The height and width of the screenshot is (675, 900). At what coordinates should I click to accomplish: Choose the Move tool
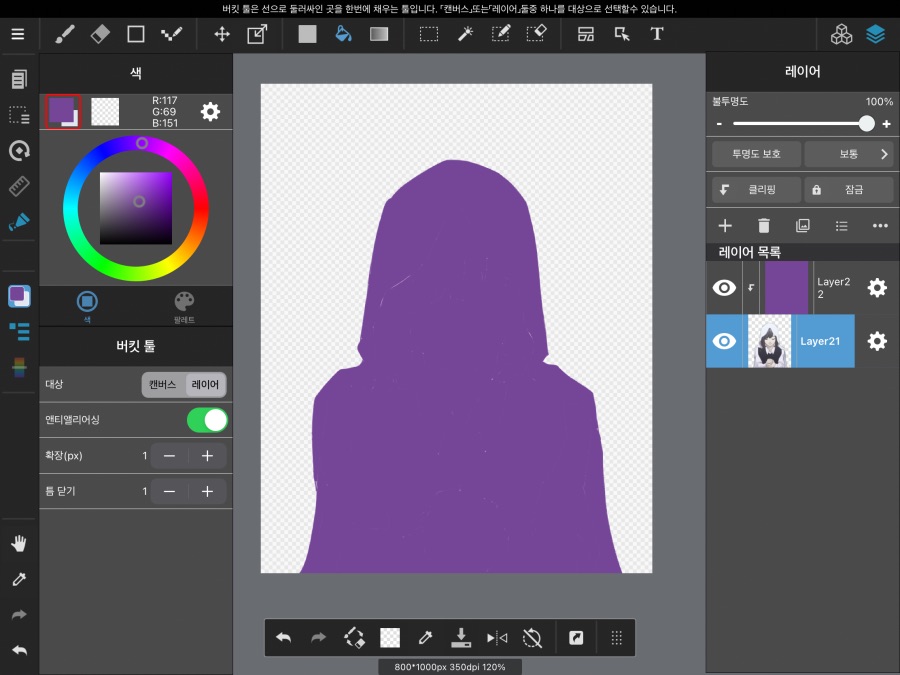pos(222,34)
